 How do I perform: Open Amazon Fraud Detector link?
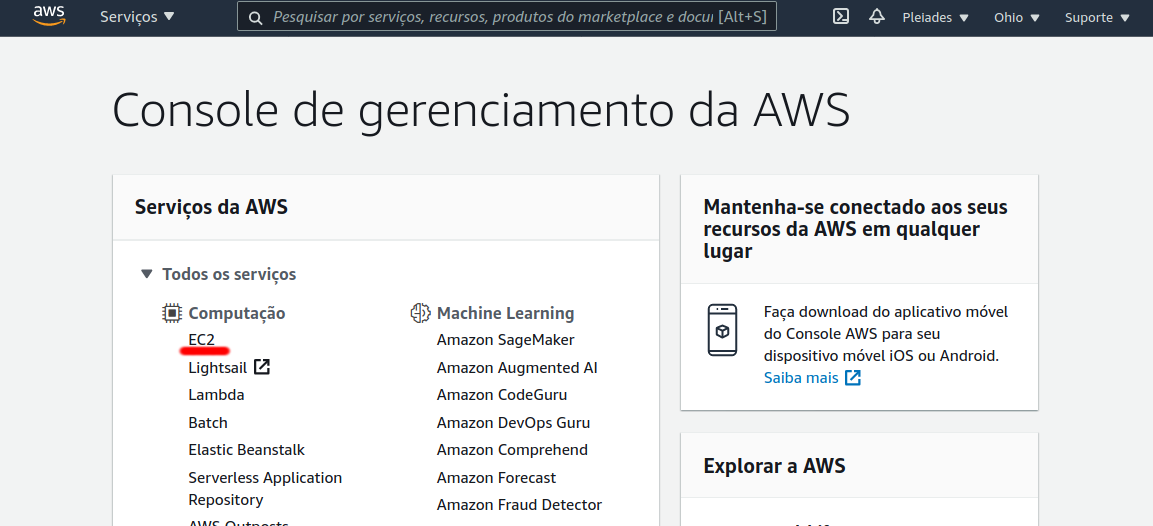coord(519,505)
